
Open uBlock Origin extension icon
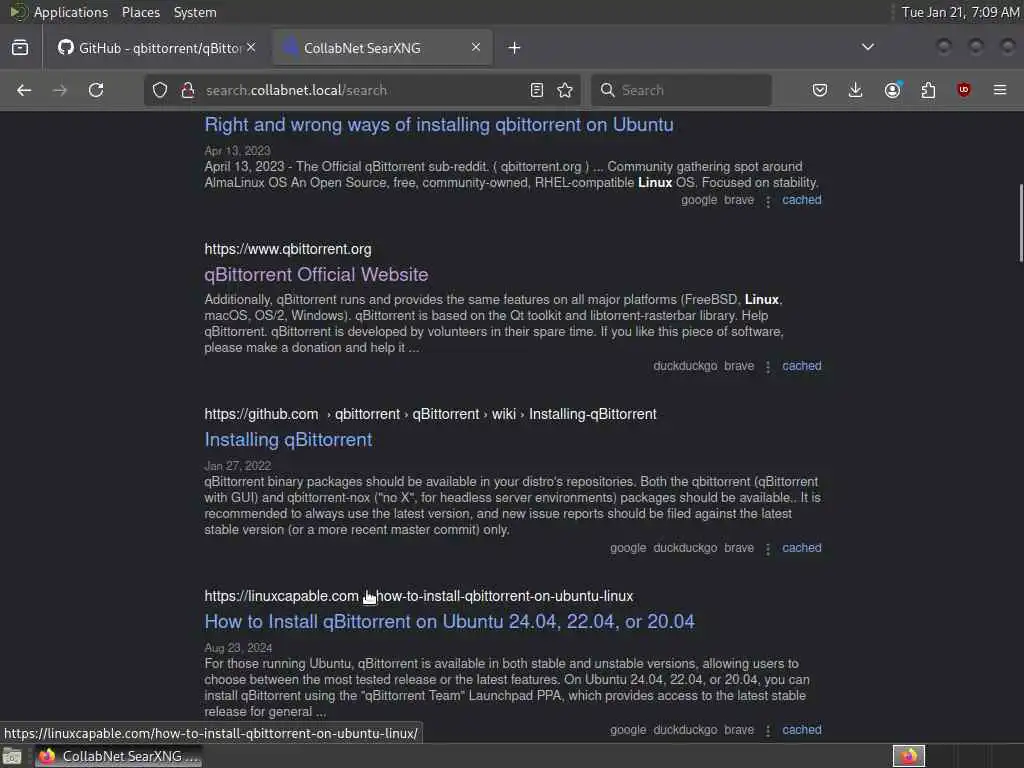click(x=964, y=90)
